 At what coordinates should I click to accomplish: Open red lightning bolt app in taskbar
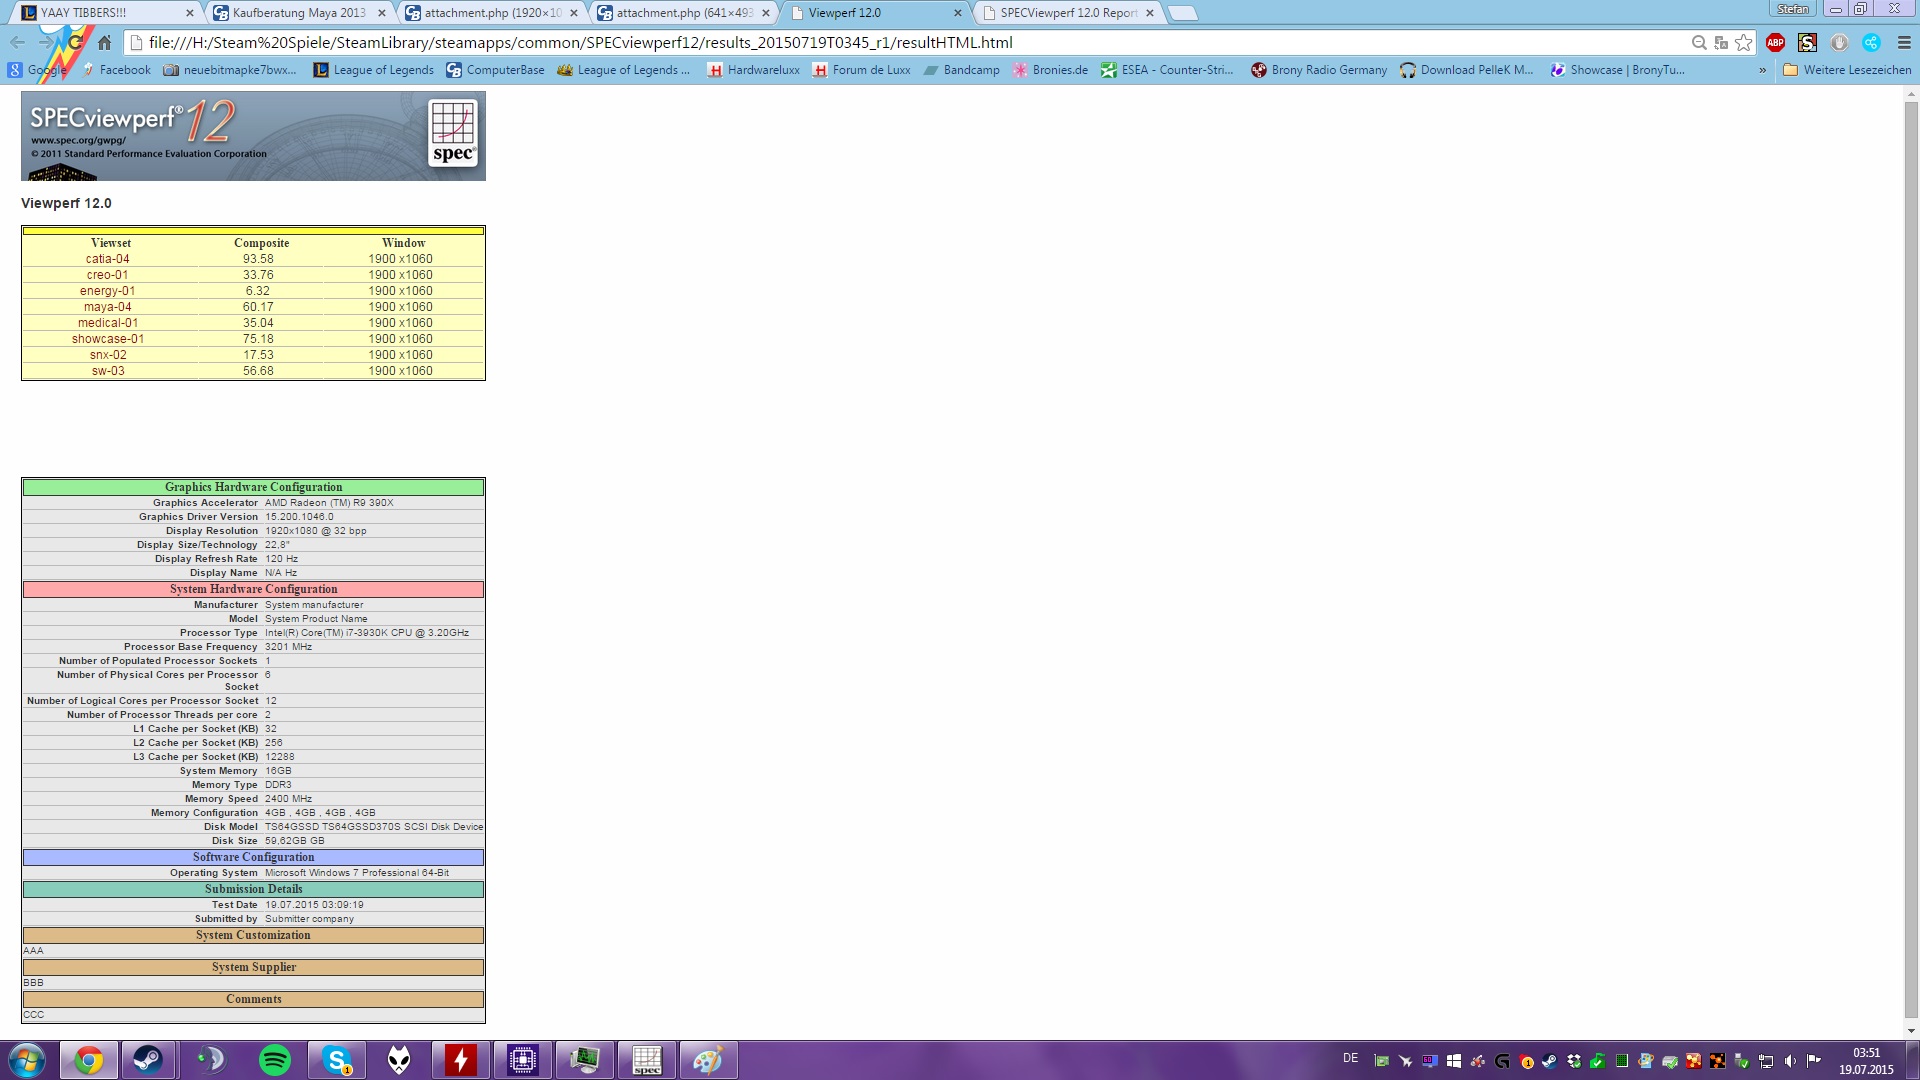coord(461,1060)
